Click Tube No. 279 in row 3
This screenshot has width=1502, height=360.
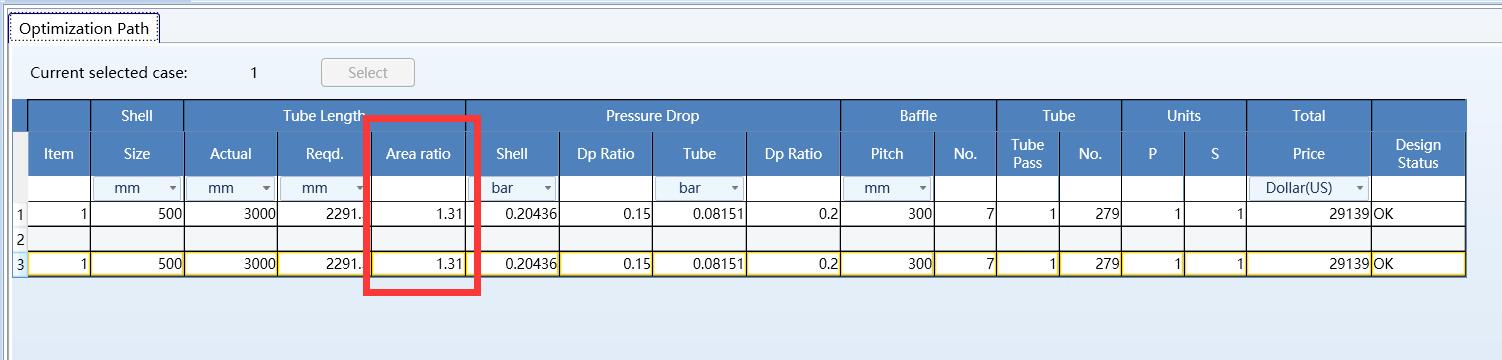tap(1090, 264)
